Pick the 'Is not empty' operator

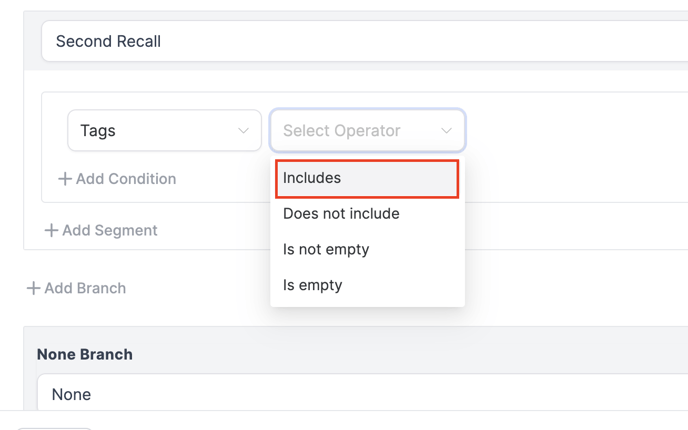tap(326, 249)
